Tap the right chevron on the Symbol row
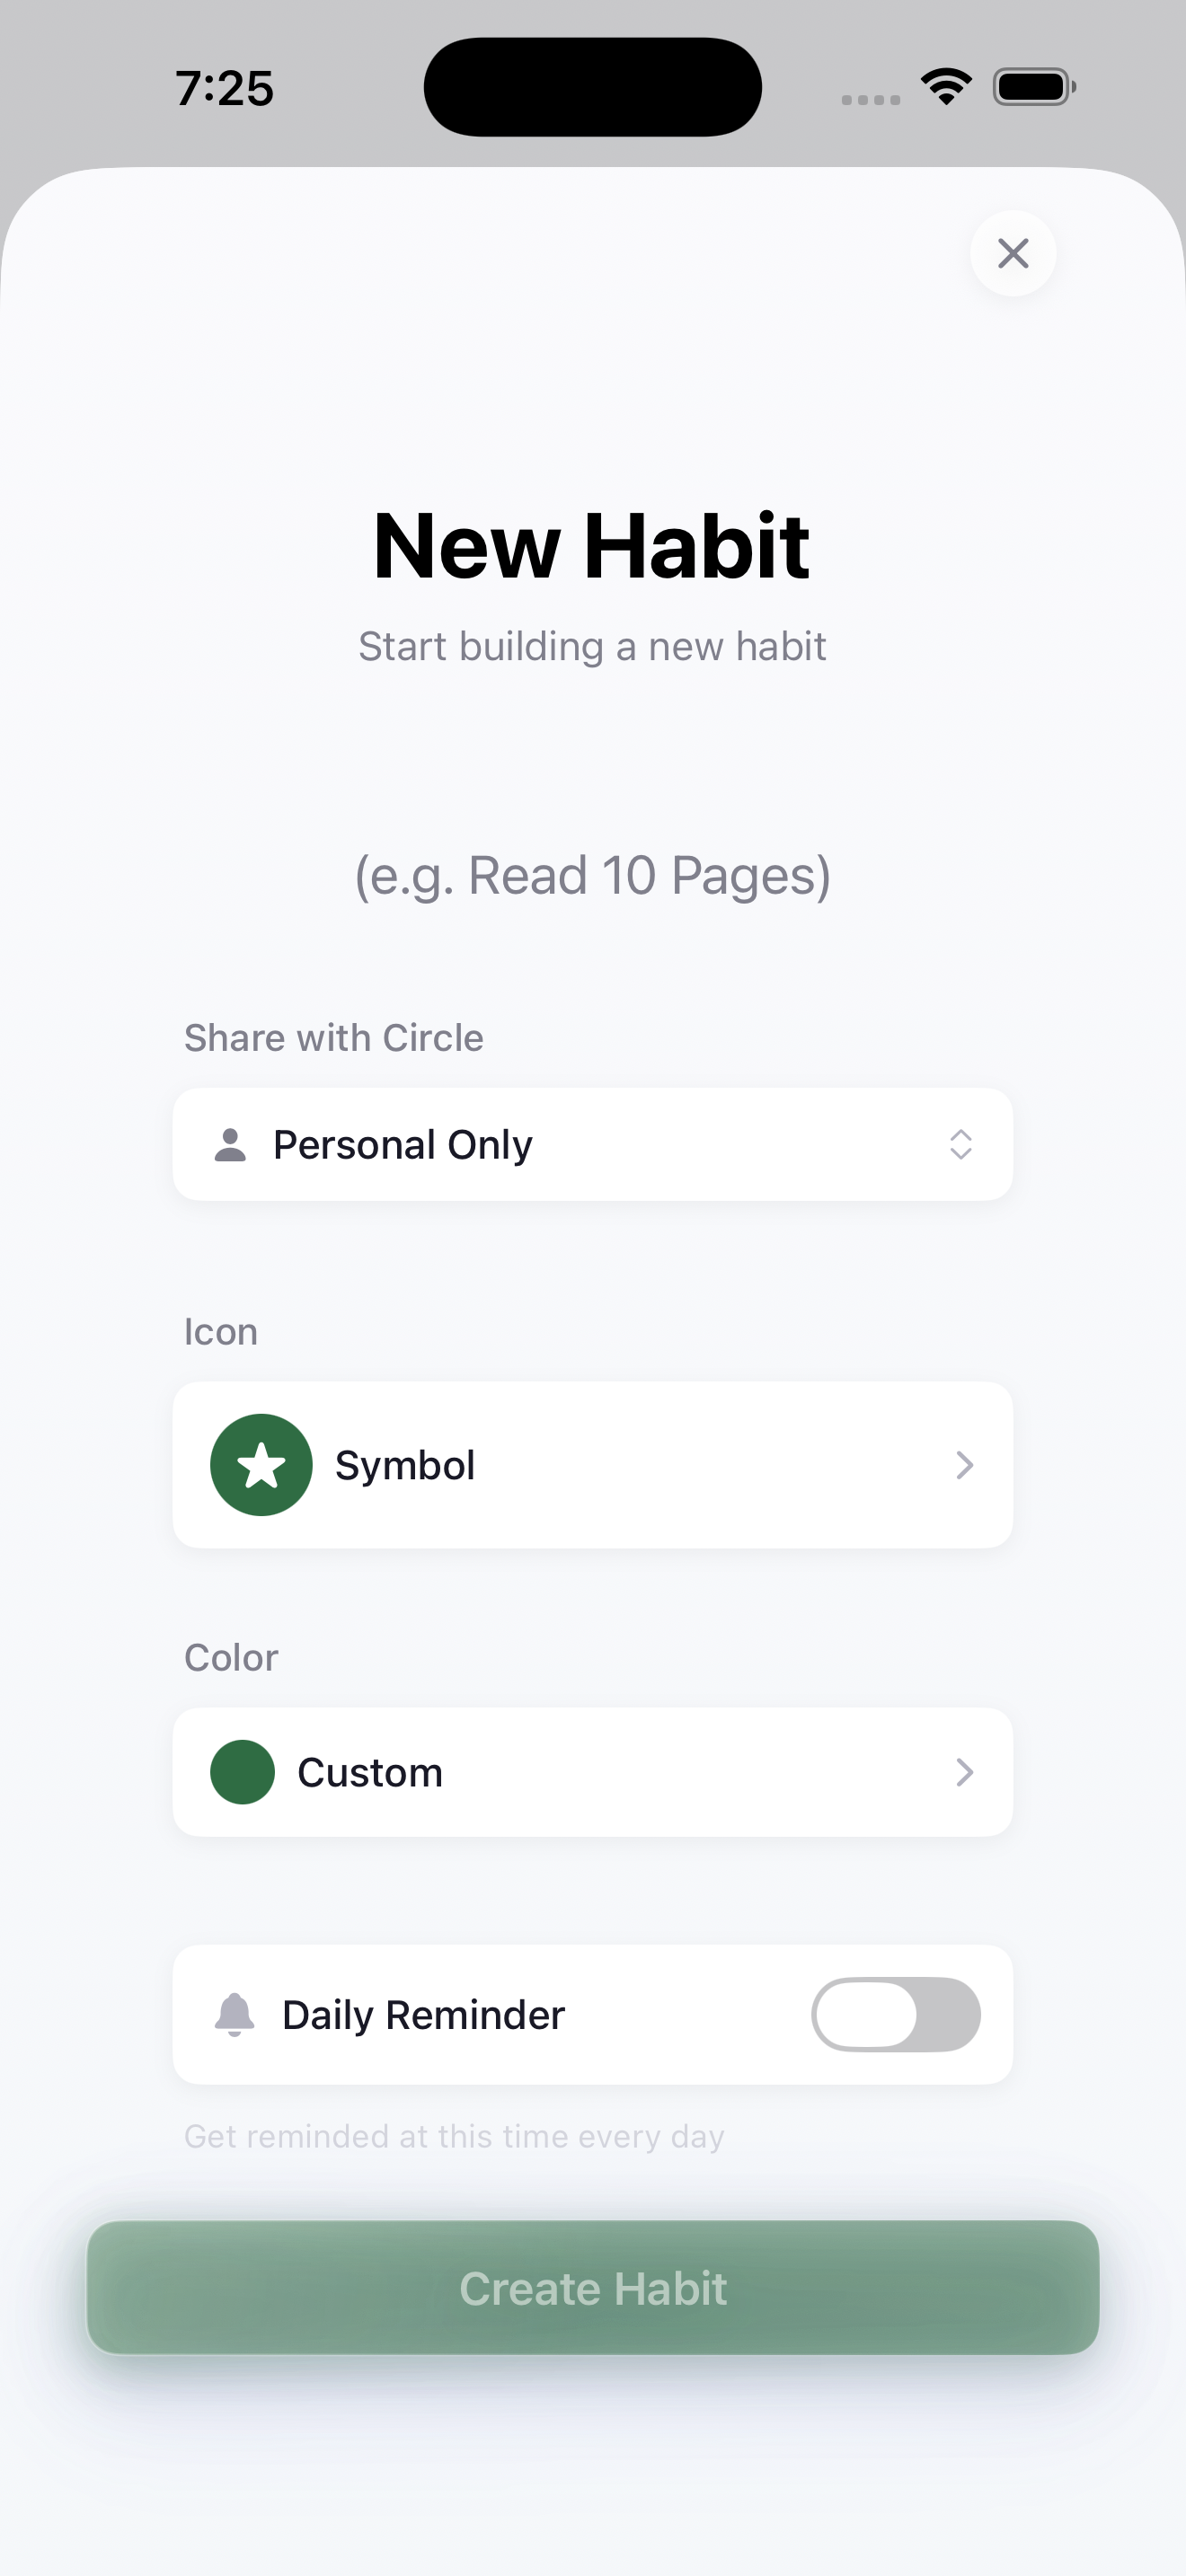The image size is (1186, 2576). point(965,1464)
